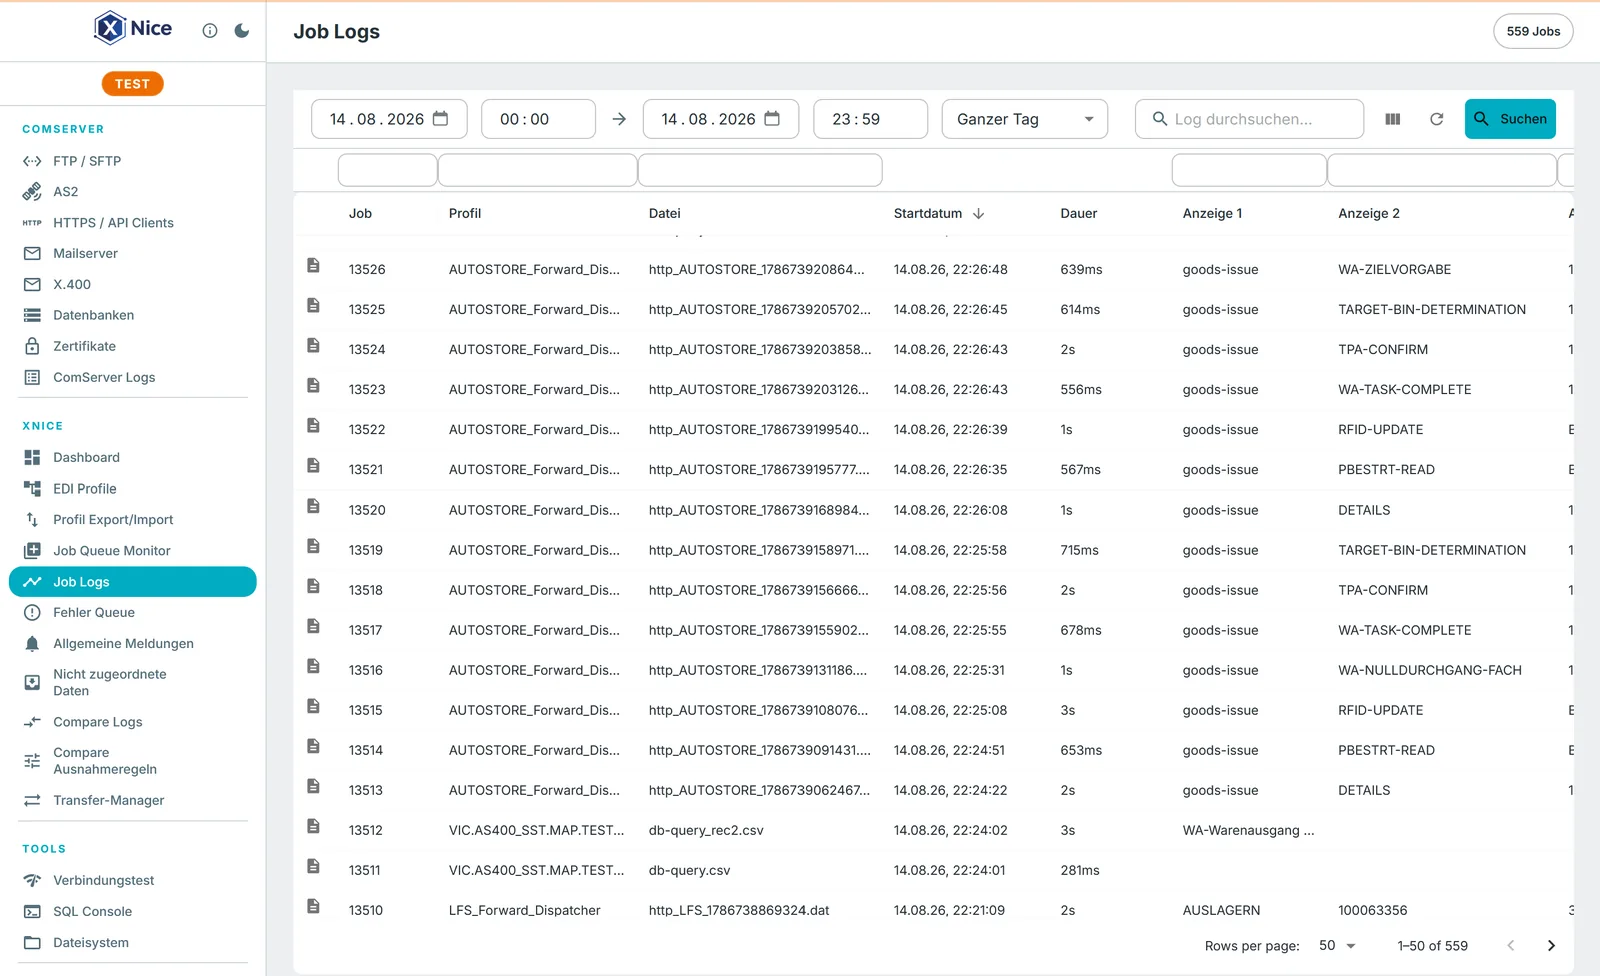Click the Datei column filter field
This screenshot has width=1600, height=976.
[760, 170]
